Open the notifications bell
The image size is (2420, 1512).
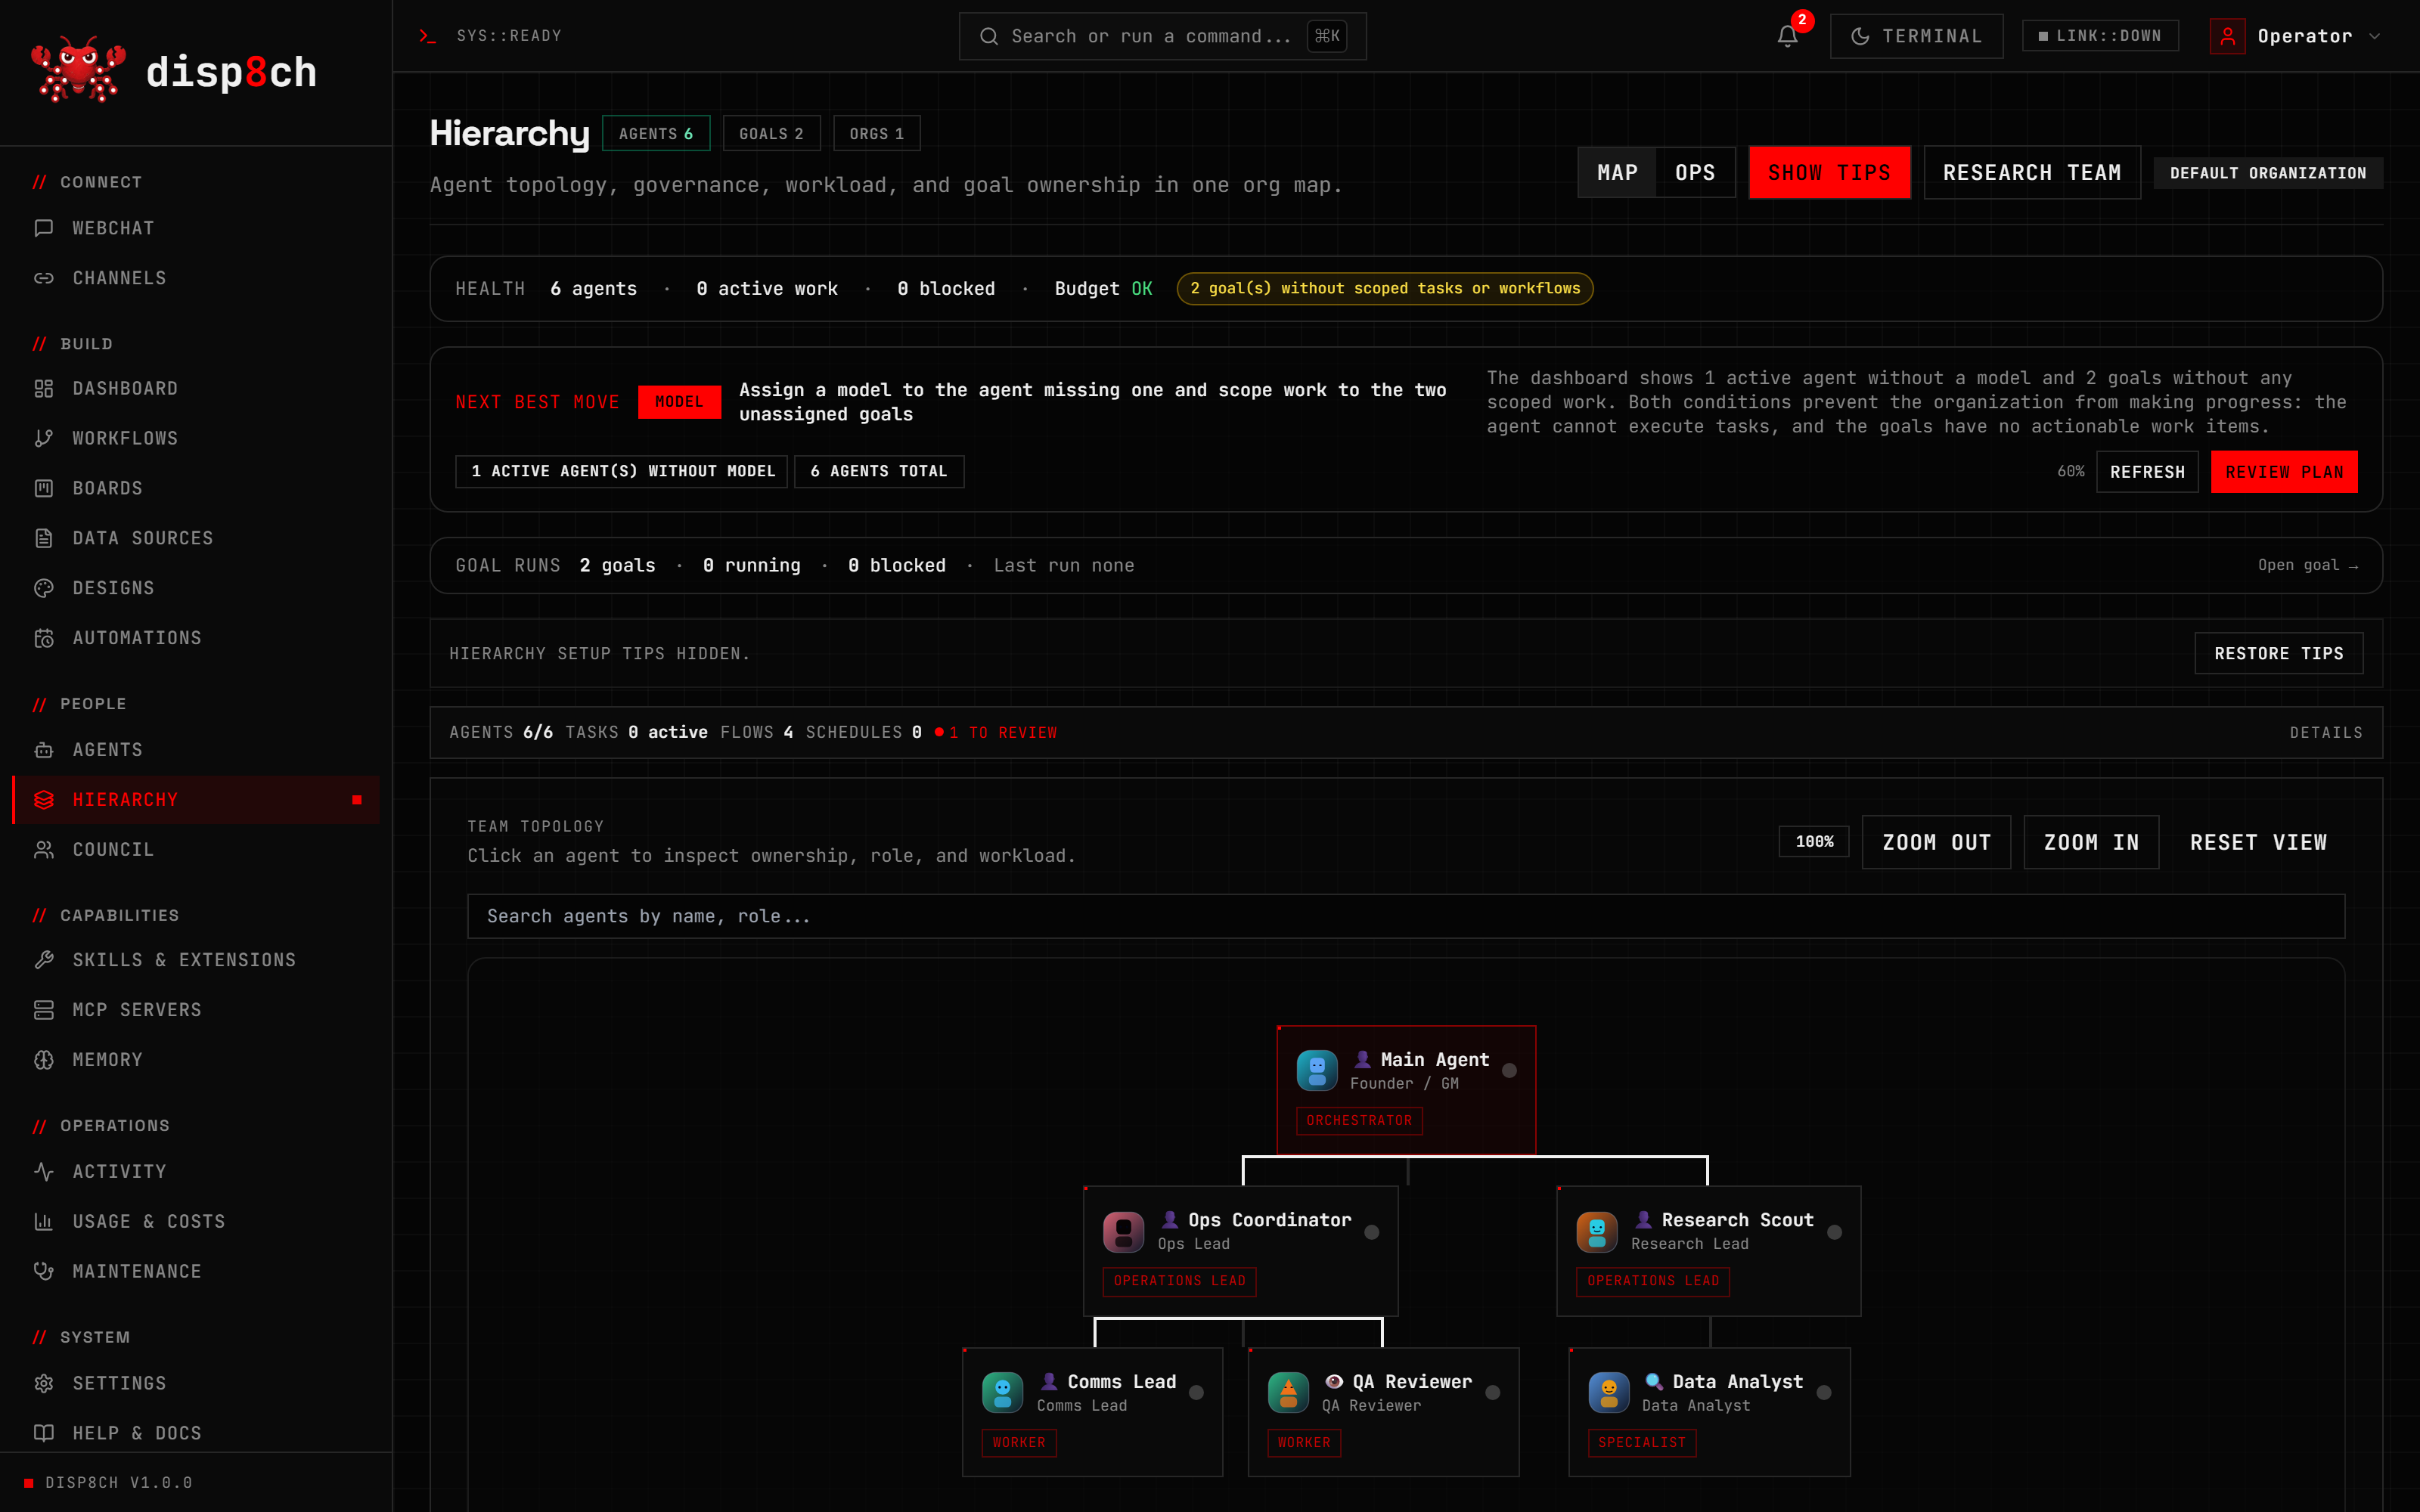point(1787,36)
